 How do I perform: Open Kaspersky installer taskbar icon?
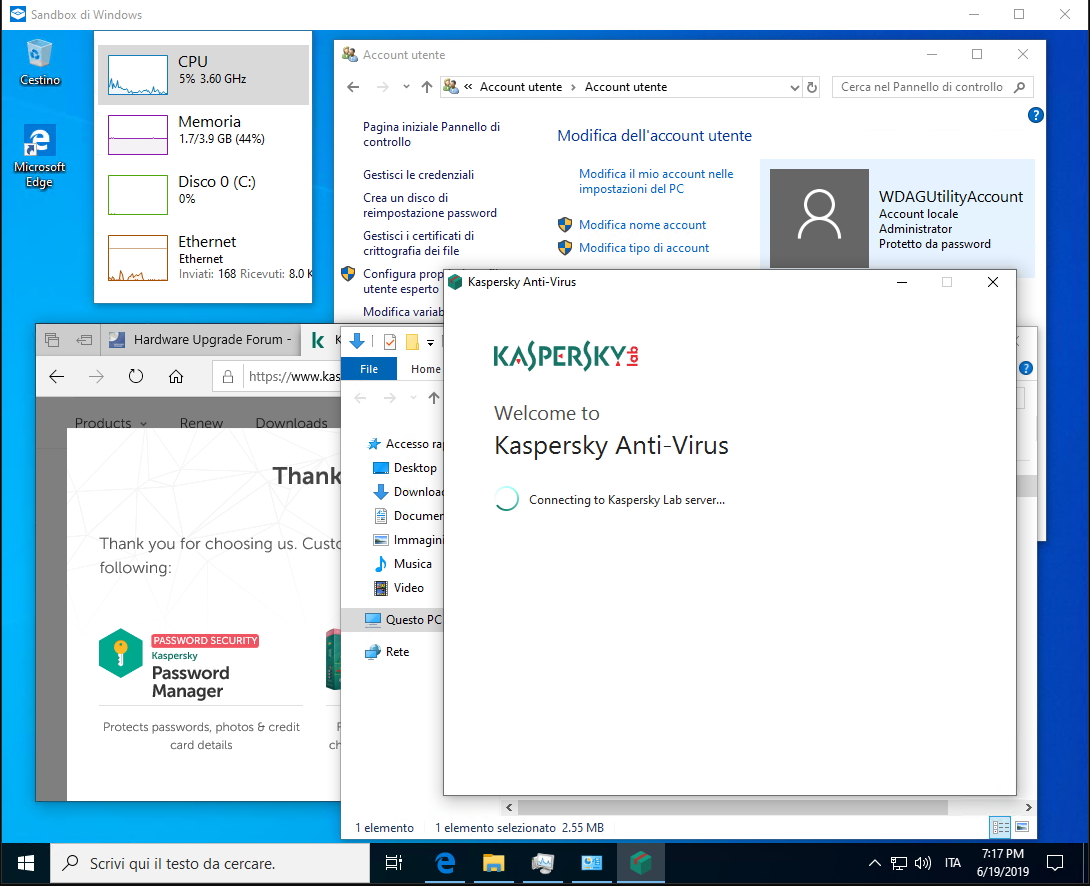640,864
